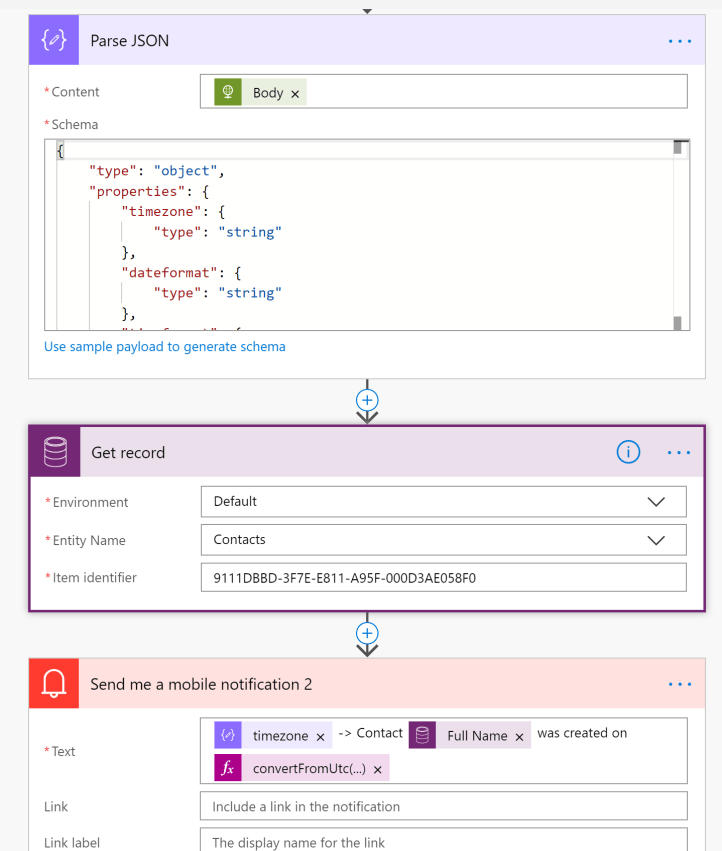Image resolution: width=722 pixels, height=851 pixels.
Task: Open the Parse JSON ellipsis menu
Action: point(679,41)
